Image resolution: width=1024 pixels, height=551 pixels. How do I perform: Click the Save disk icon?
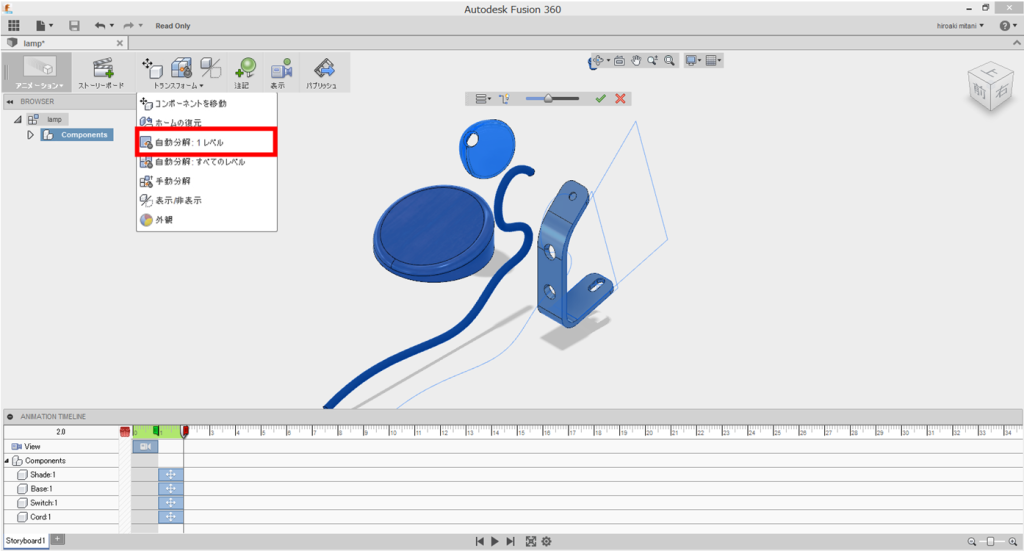pyautogui.click(x=74, y=25)
